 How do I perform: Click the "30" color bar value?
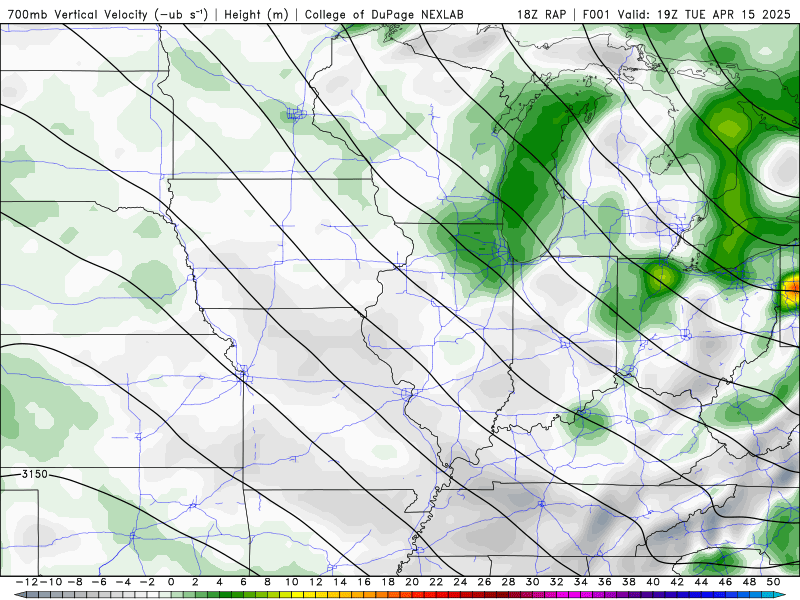[533, 582]
